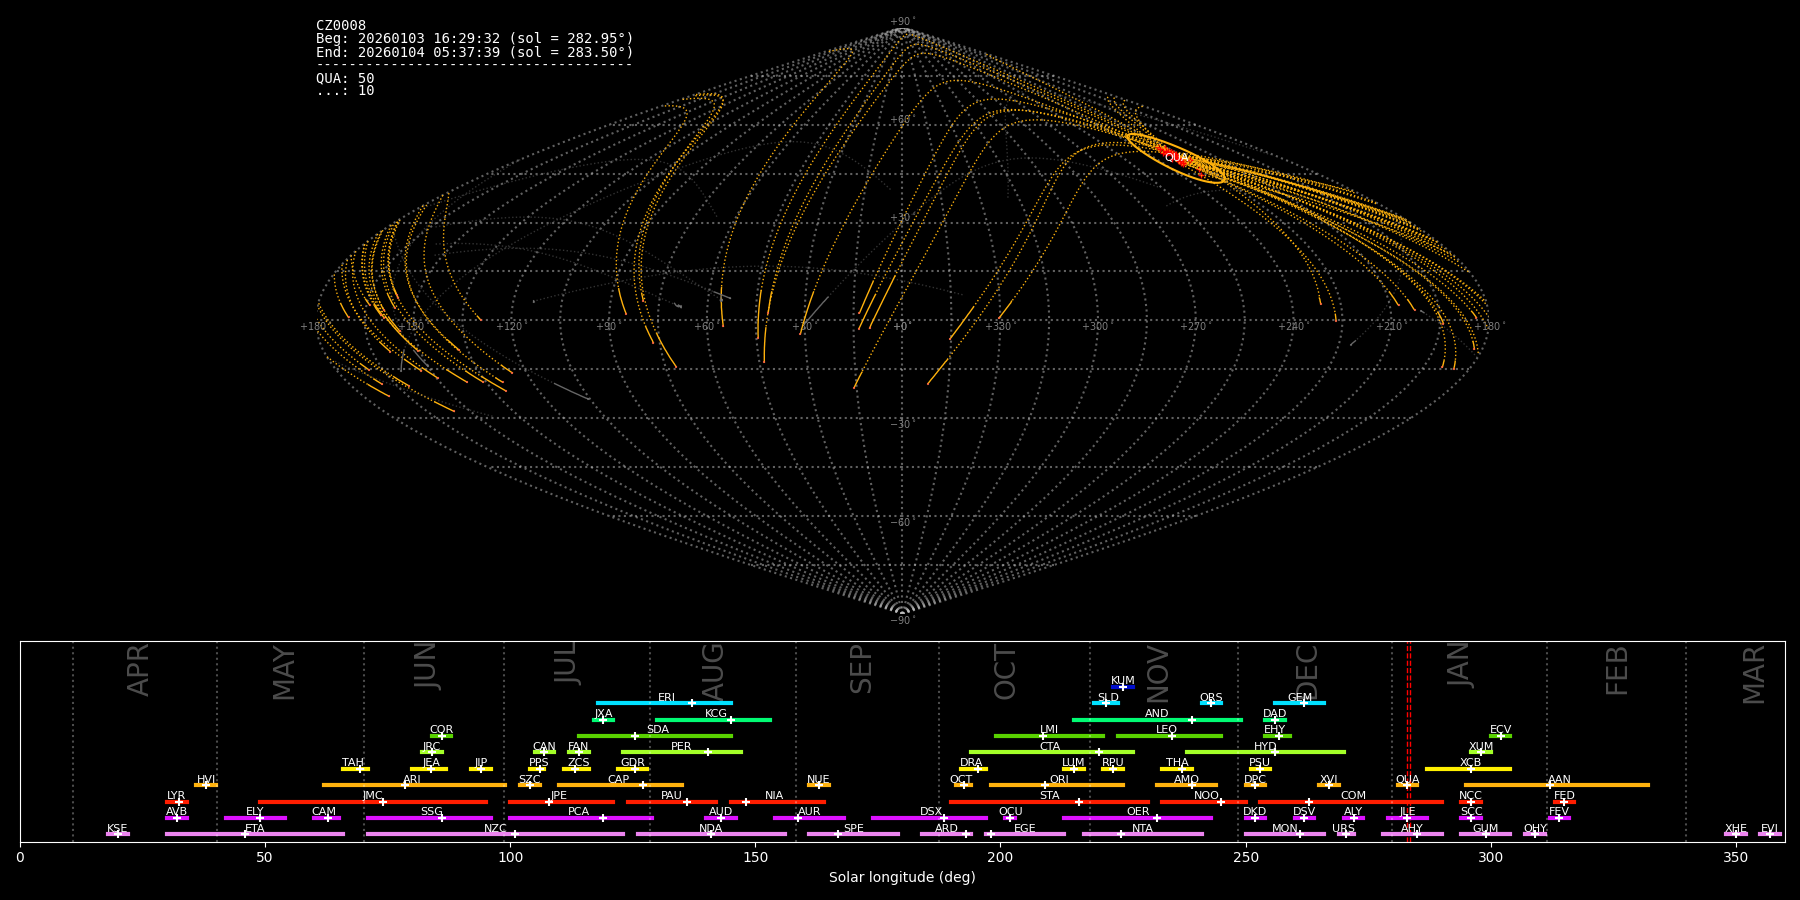Screen dimensions: 1800x900
Task: Click the 150 tick on the solar longitude axis
Action: [755, 857]
